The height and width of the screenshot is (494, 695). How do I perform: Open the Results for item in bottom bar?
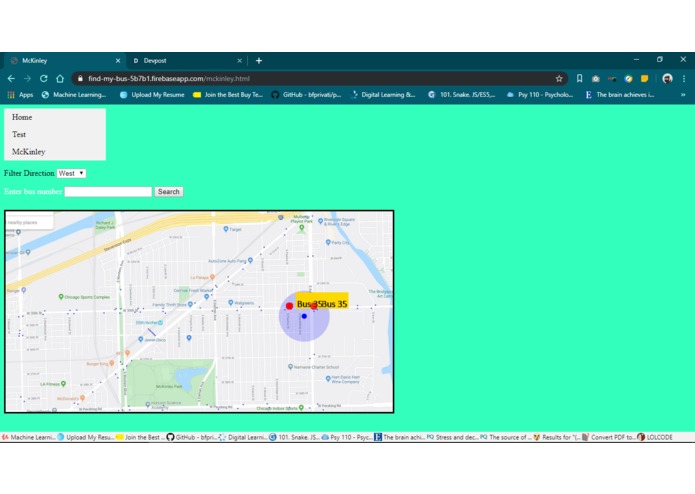pyautogui.click(x=557, y=437)
